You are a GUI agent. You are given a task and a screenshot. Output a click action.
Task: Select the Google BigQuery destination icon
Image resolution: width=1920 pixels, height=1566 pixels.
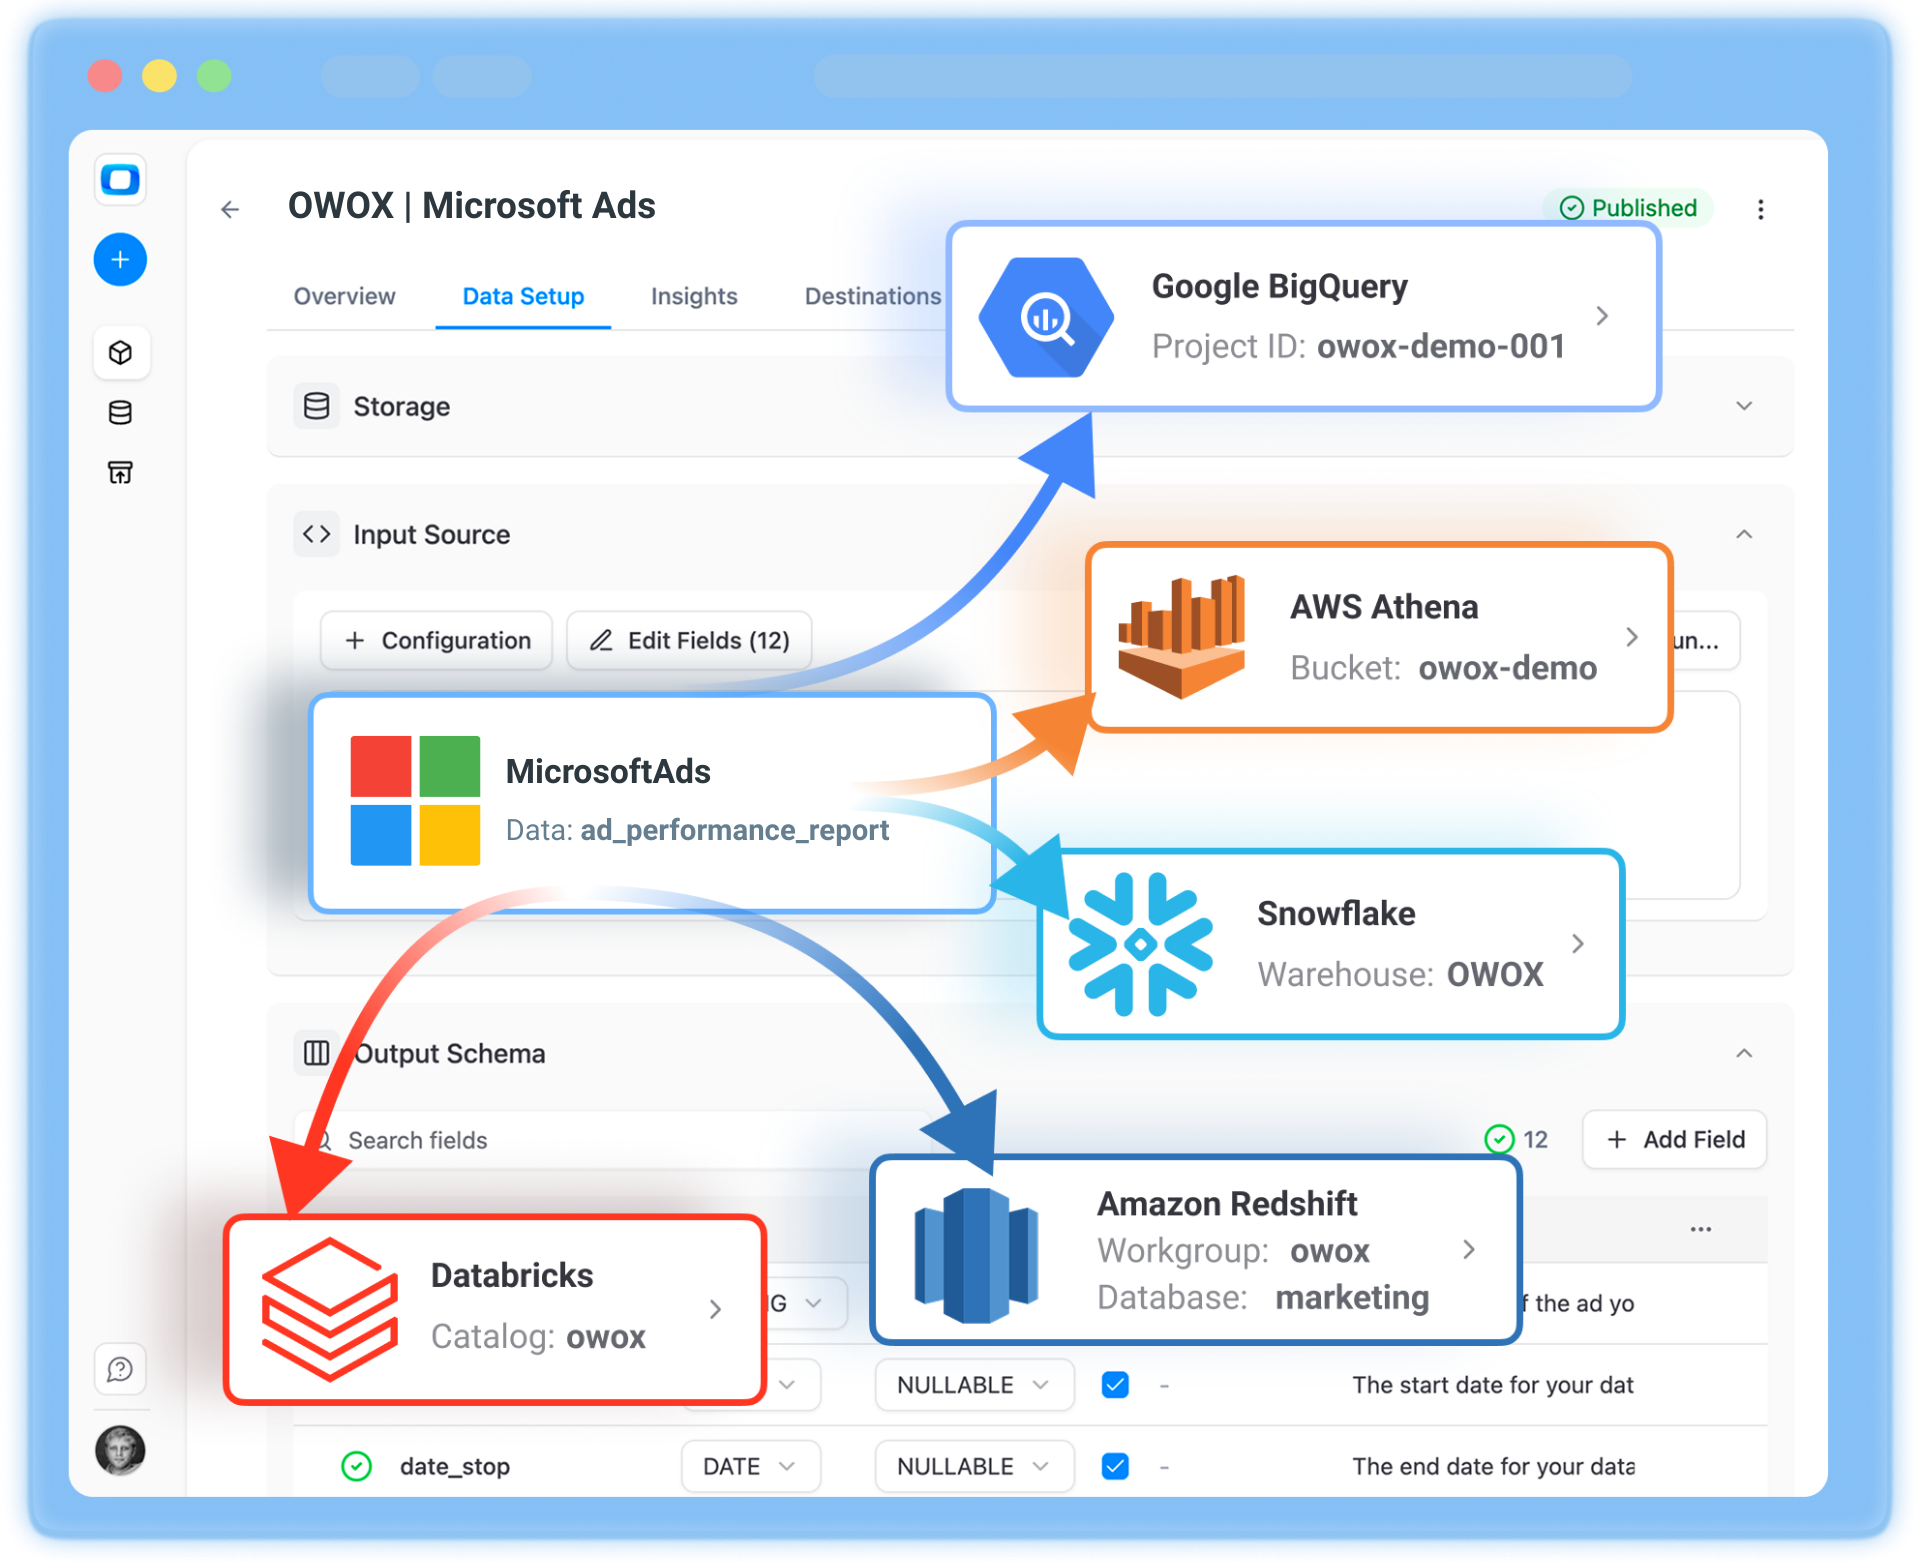pos(1045,316)
